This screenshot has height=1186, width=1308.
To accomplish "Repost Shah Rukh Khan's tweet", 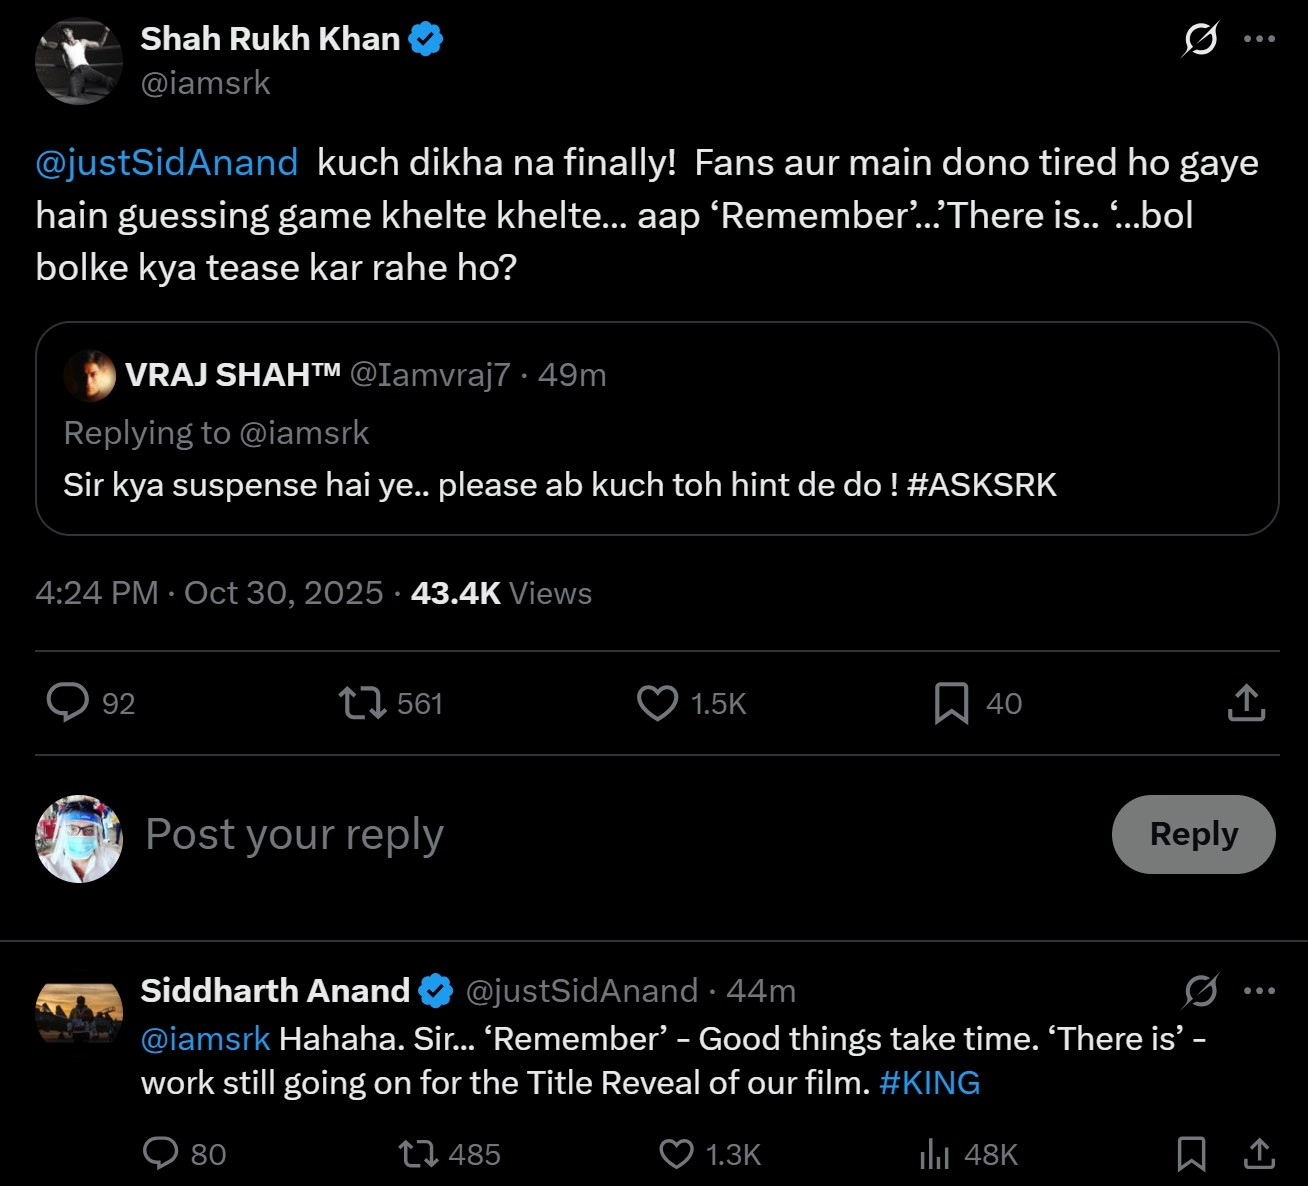I will (362, 702).
